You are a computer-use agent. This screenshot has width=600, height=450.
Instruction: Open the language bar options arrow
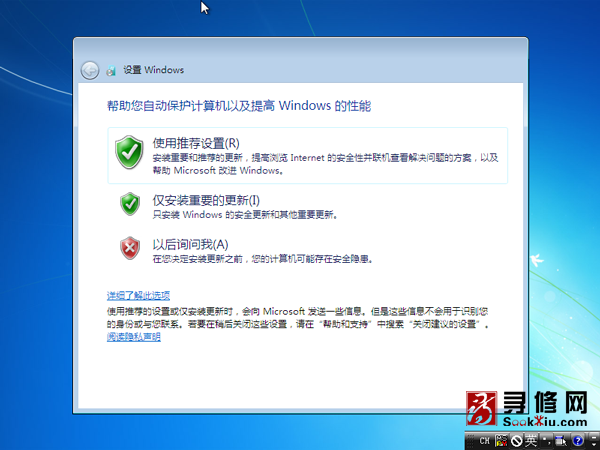click(x=594, y=444)
